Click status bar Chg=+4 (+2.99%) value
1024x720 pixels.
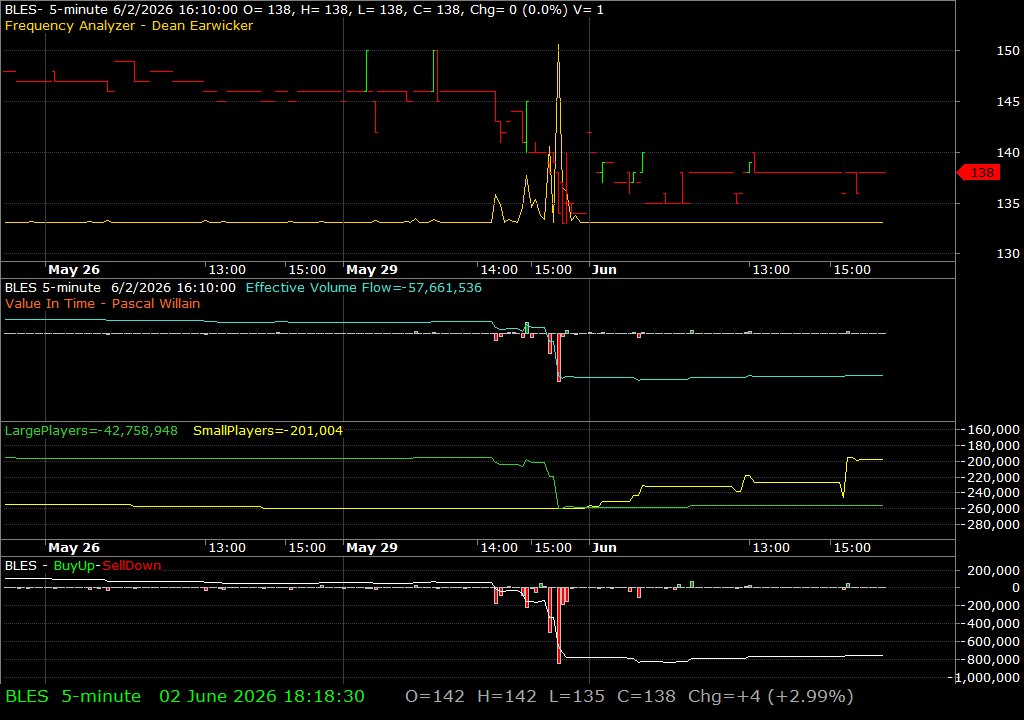point(771,696)
